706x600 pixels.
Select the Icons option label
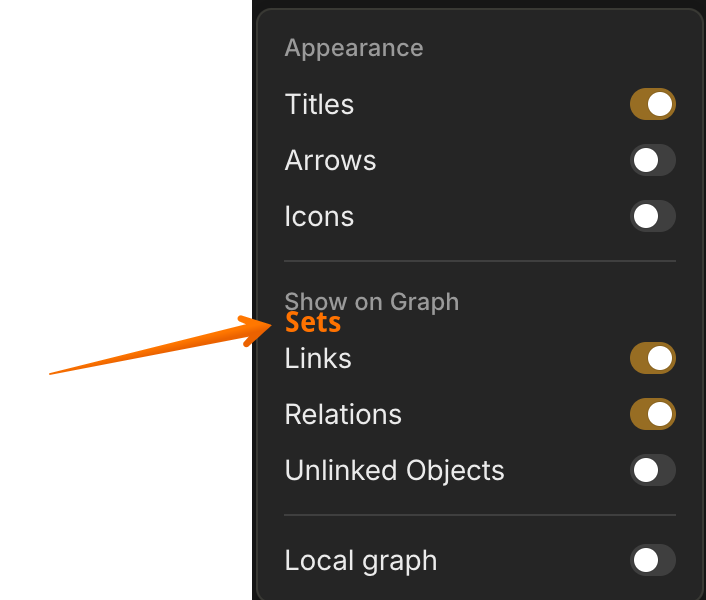(x=319, y=217)
